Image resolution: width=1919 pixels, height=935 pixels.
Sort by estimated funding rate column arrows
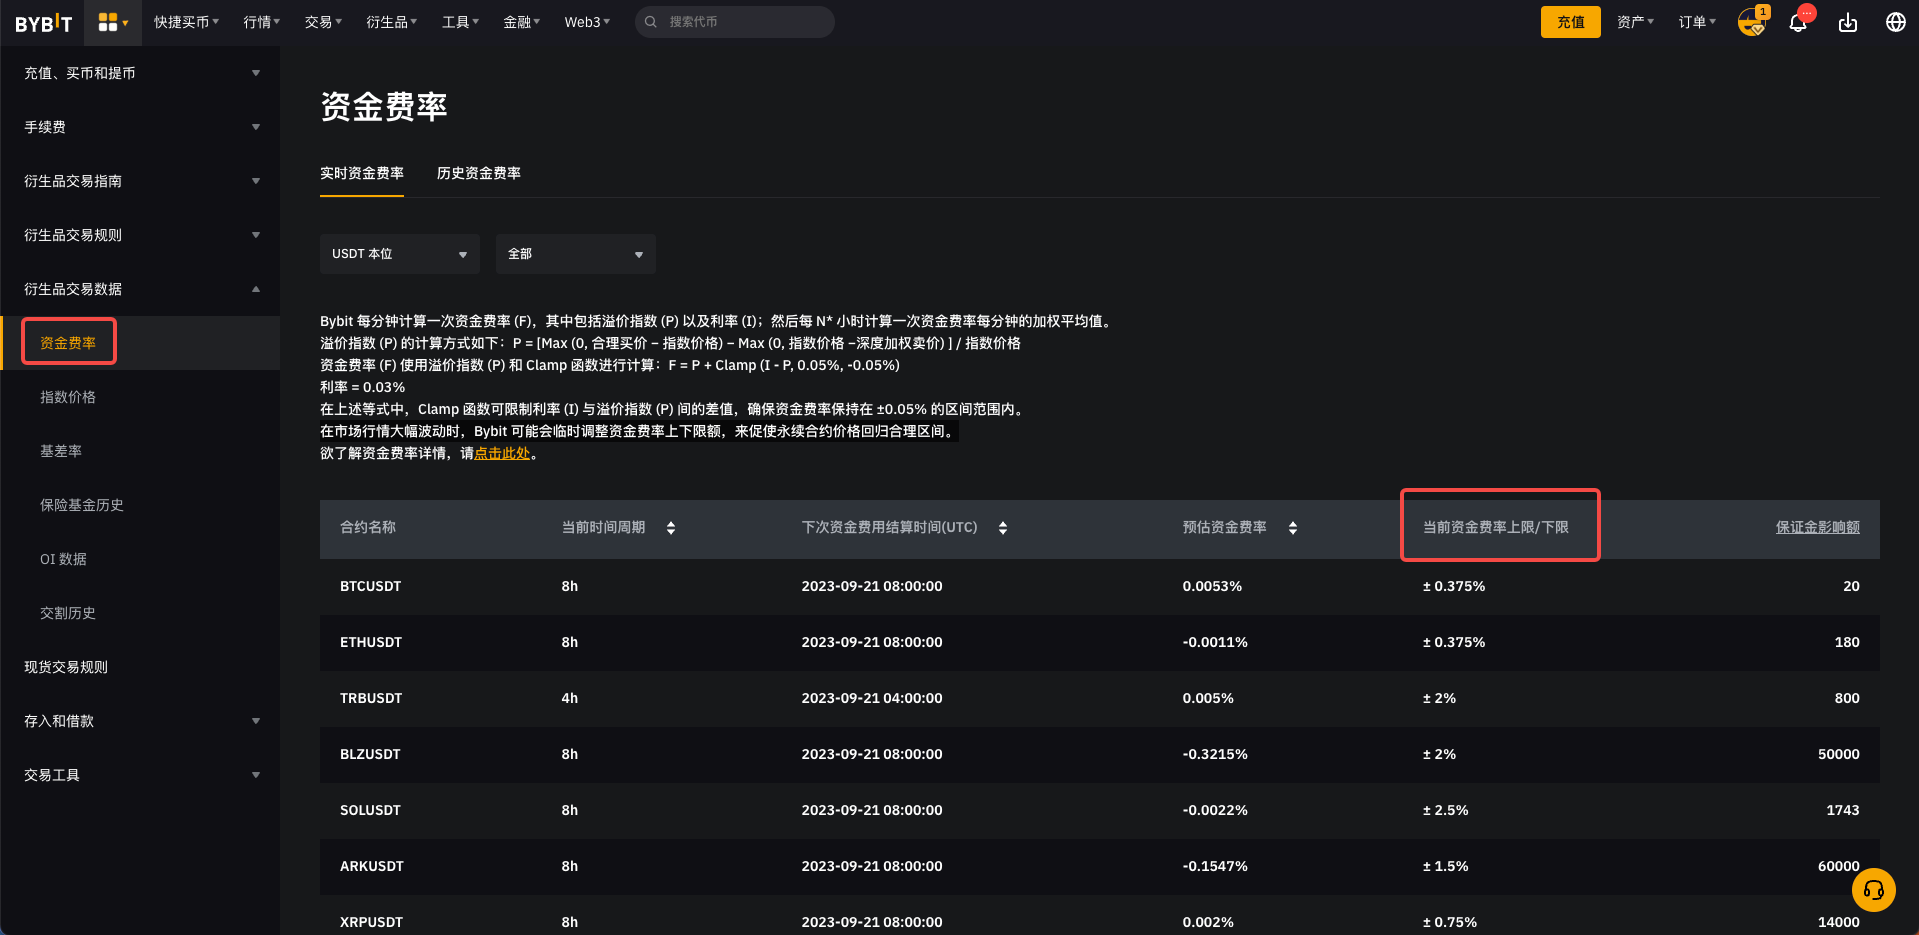coord(1293,528)
